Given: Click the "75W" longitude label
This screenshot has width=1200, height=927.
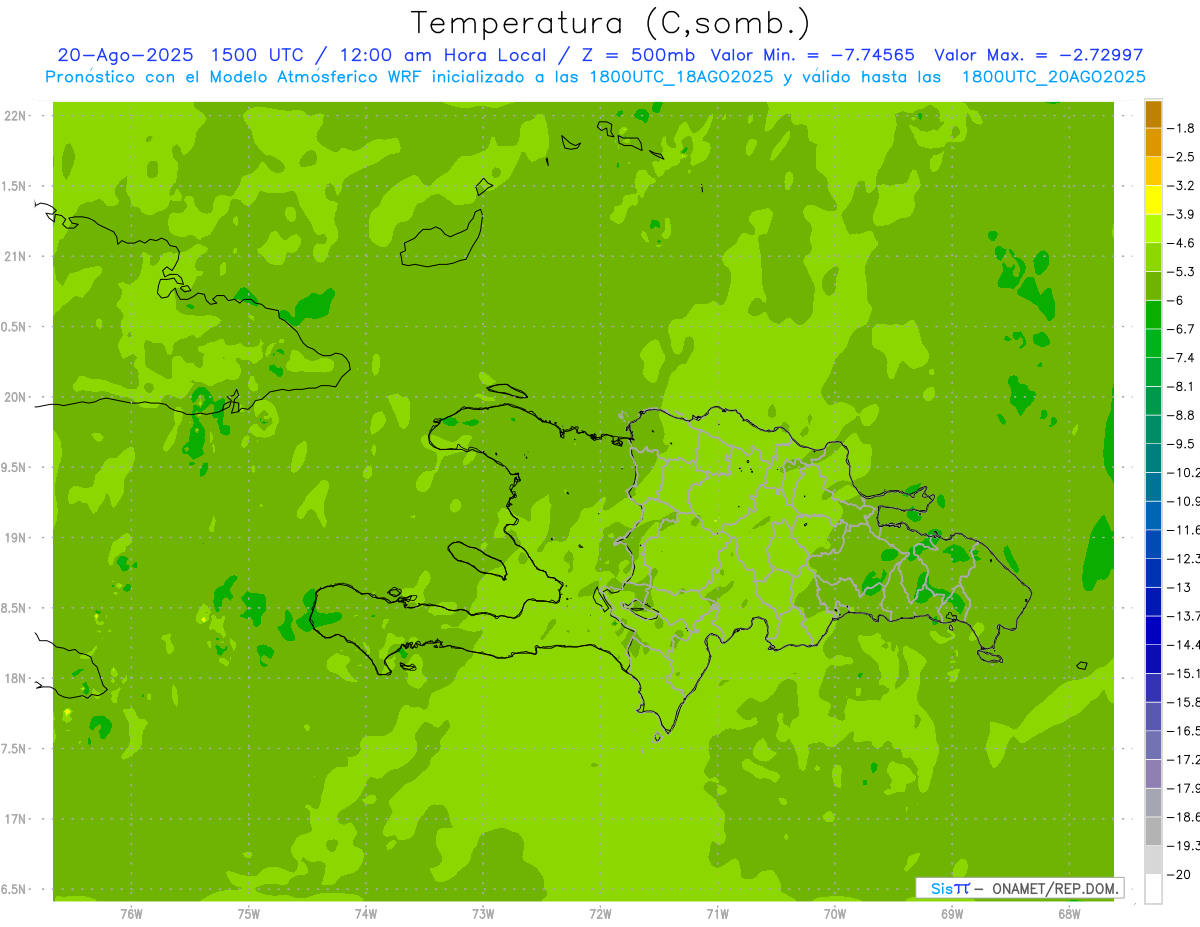Looking at the screenshot, I should click(249, 913).
